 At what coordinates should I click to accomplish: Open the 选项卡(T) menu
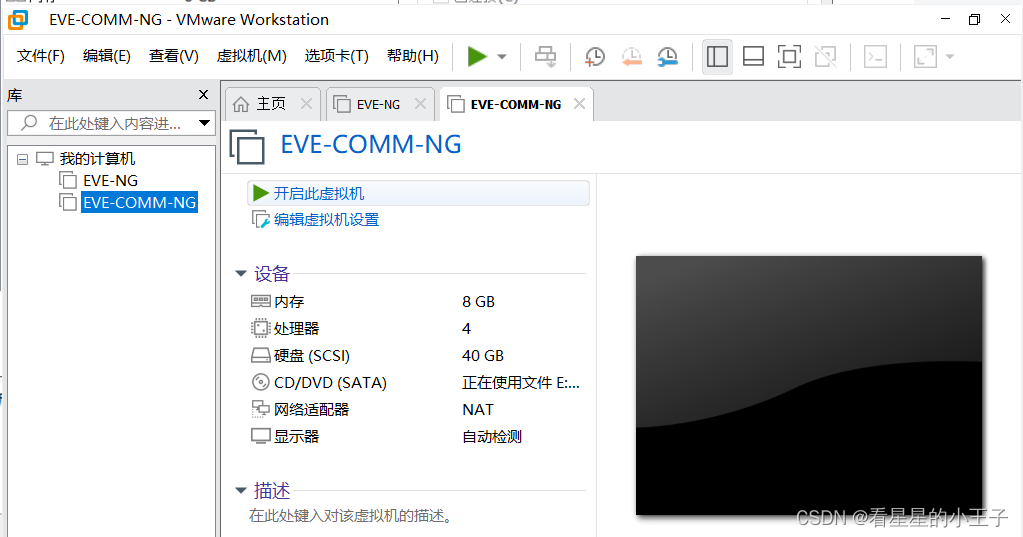(336, 56)
